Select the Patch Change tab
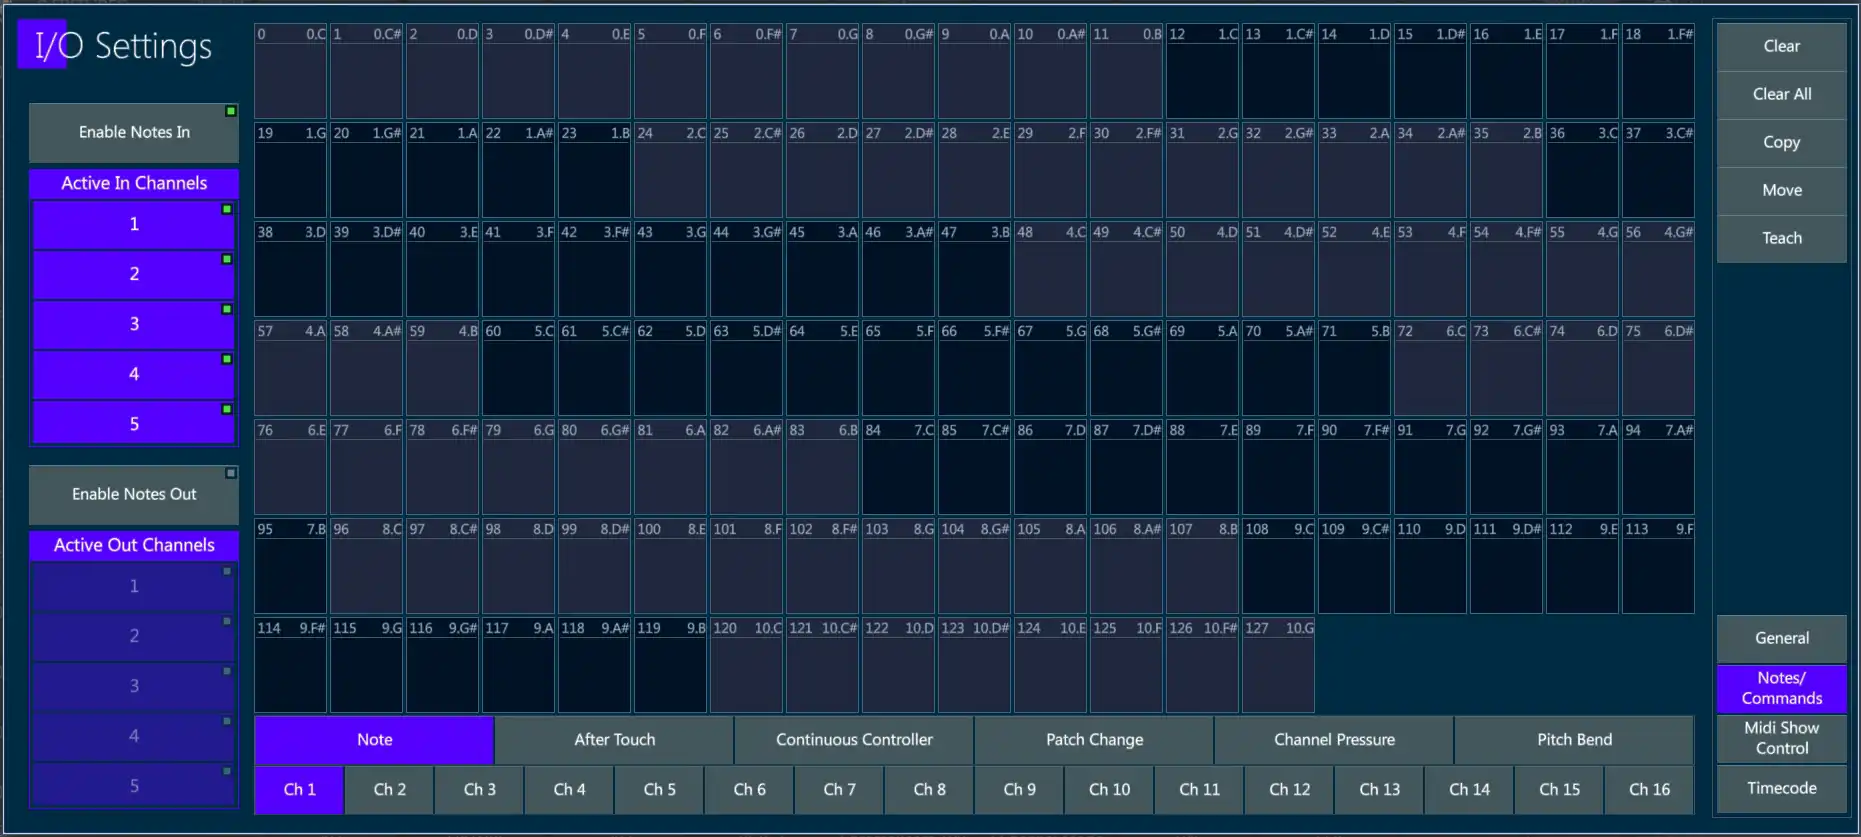 [1094, 741]
